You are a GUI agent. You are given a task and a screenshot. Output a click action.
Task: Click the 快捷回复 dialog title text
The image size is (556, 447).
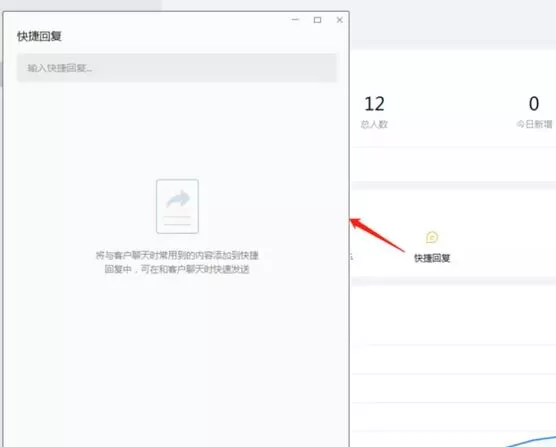[x=39, y=36]
